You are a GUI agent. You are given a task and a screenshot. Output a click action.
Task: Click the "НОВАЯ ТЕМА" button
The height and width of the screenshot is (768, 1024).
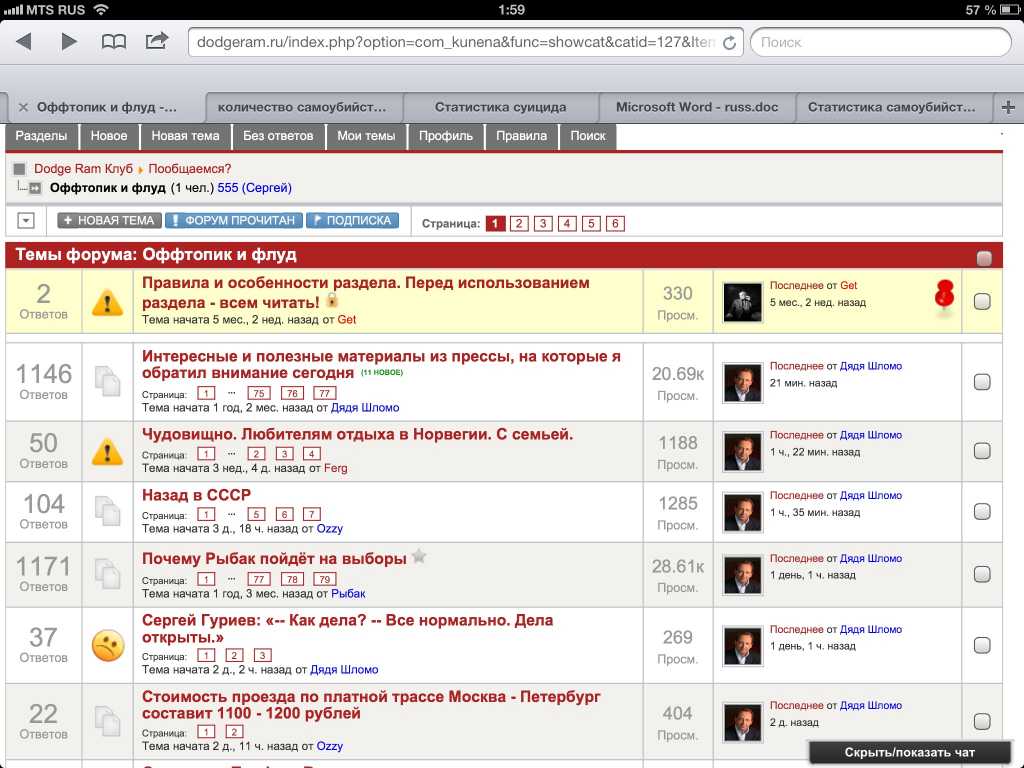(x=109, y=221)
